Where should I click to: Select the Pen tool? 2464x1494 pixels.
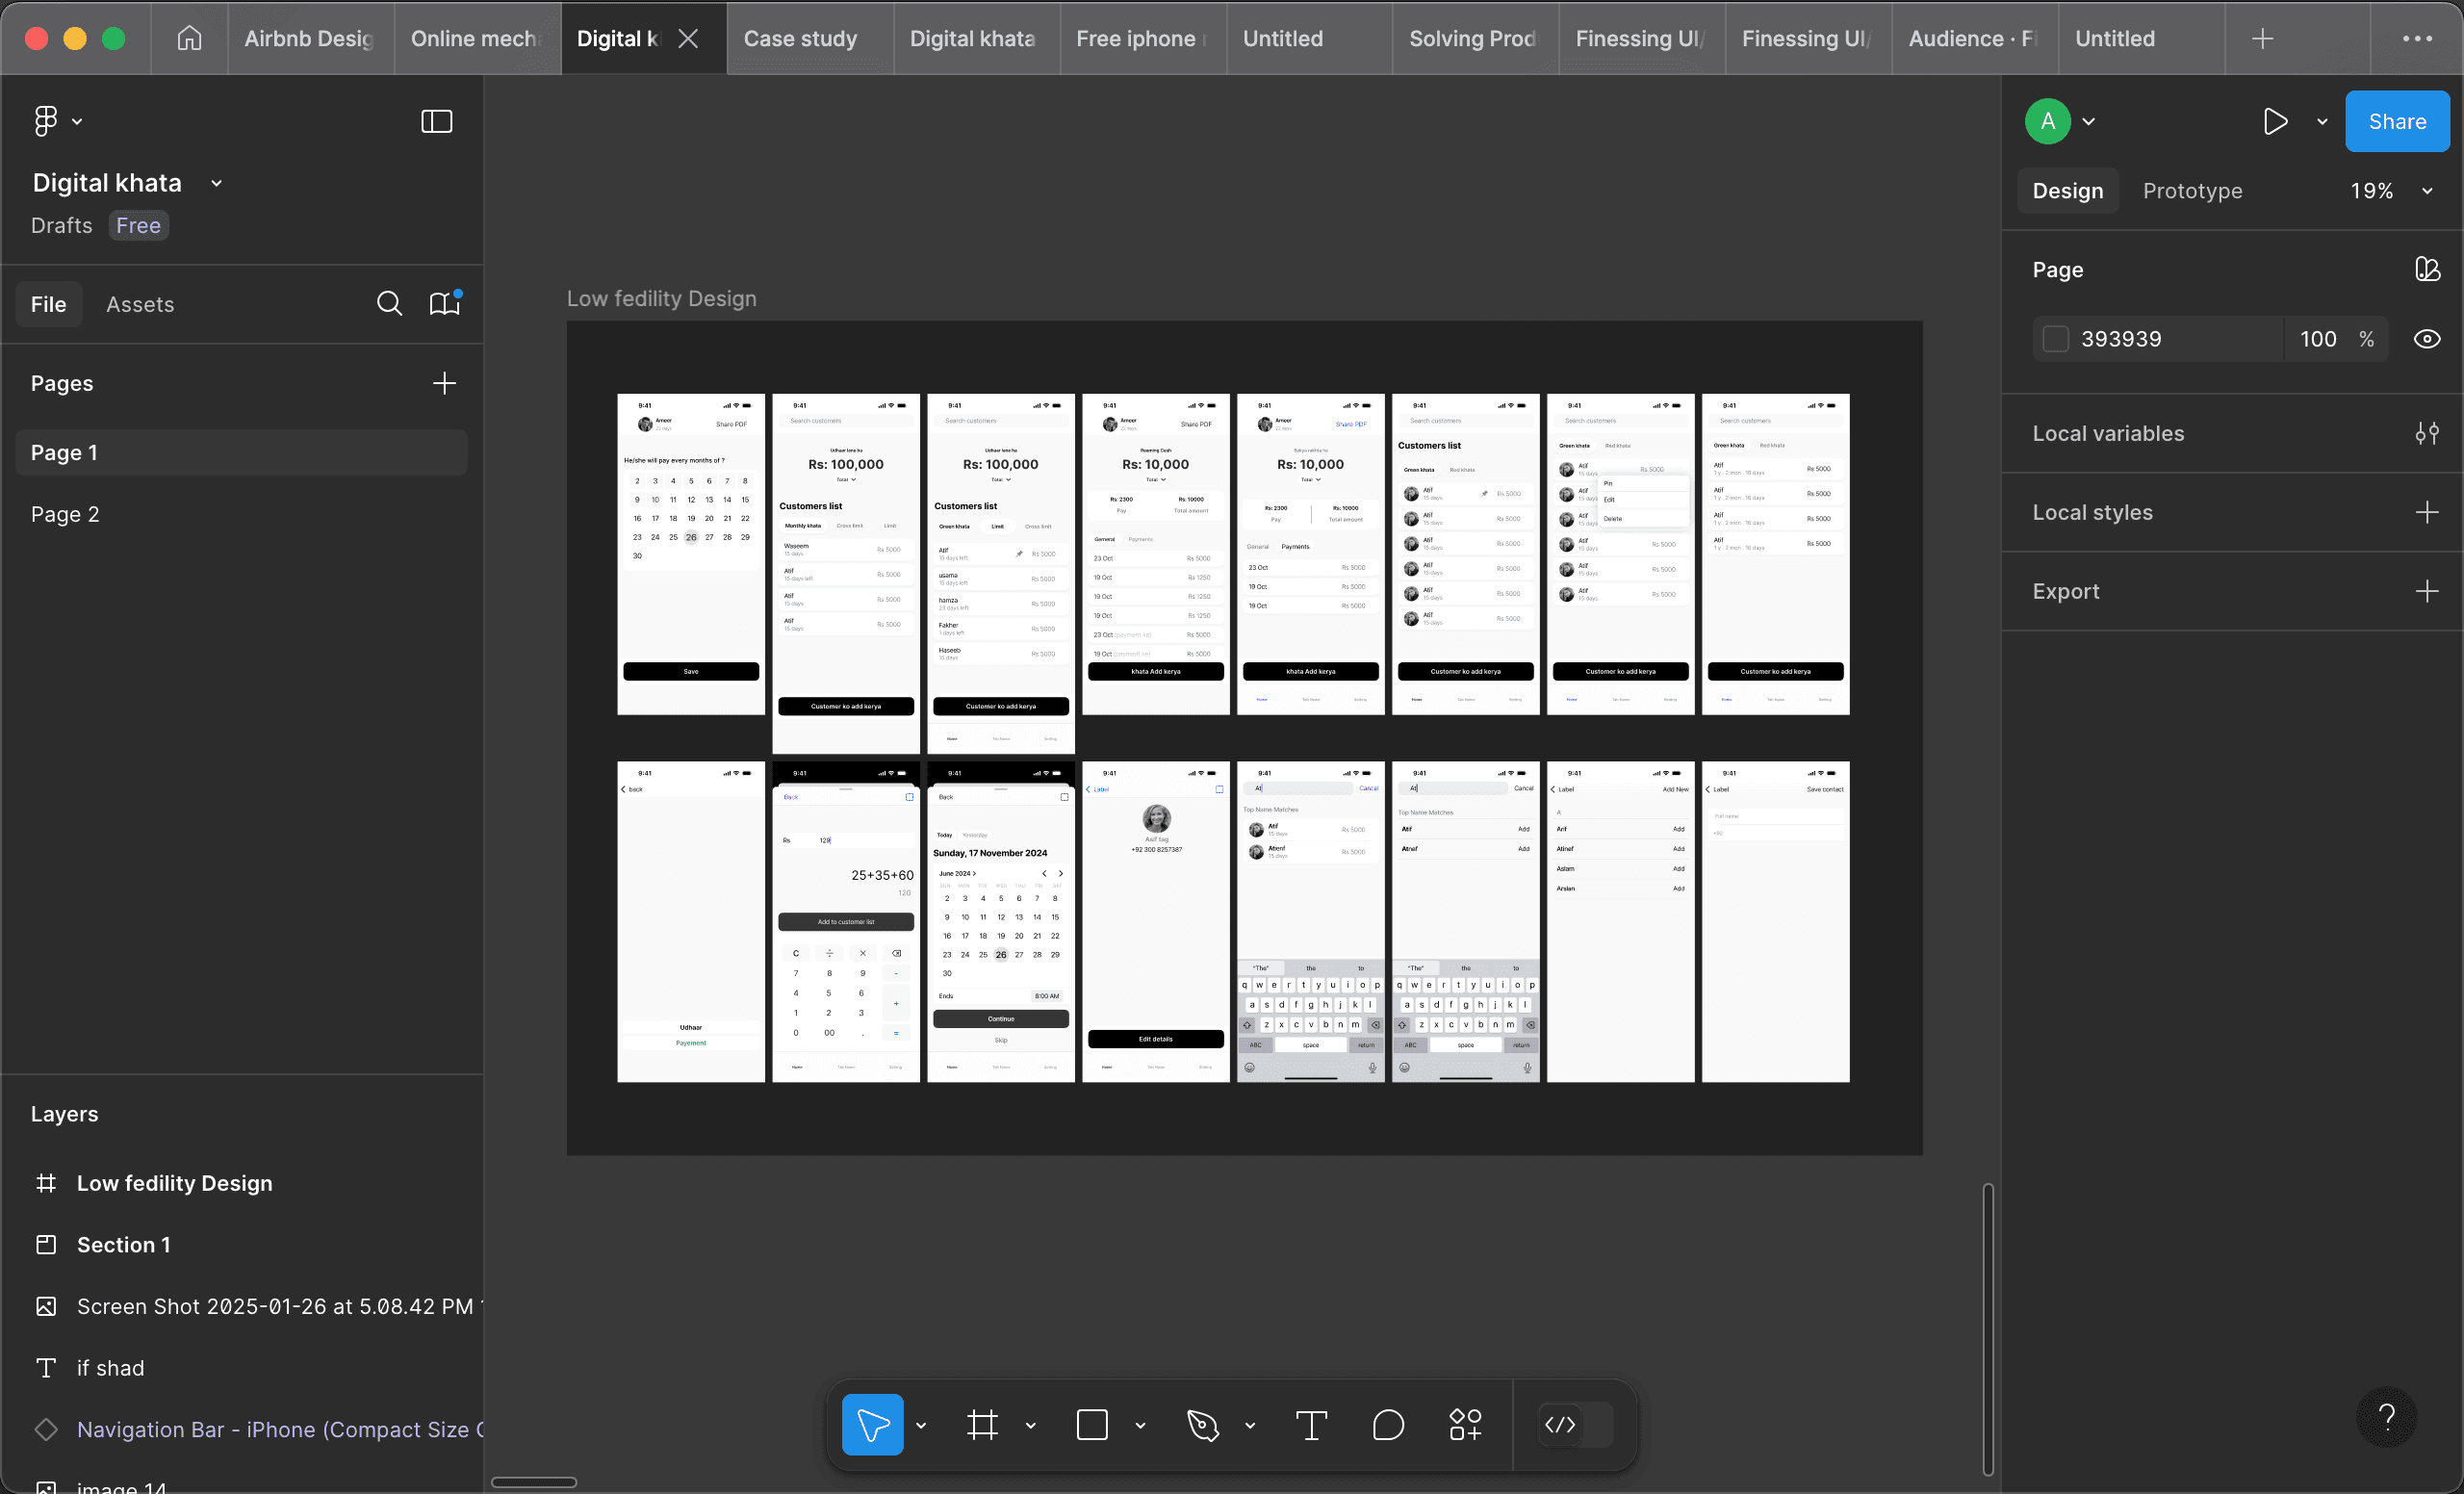pyautogui.click(x=1202, y=1424)
